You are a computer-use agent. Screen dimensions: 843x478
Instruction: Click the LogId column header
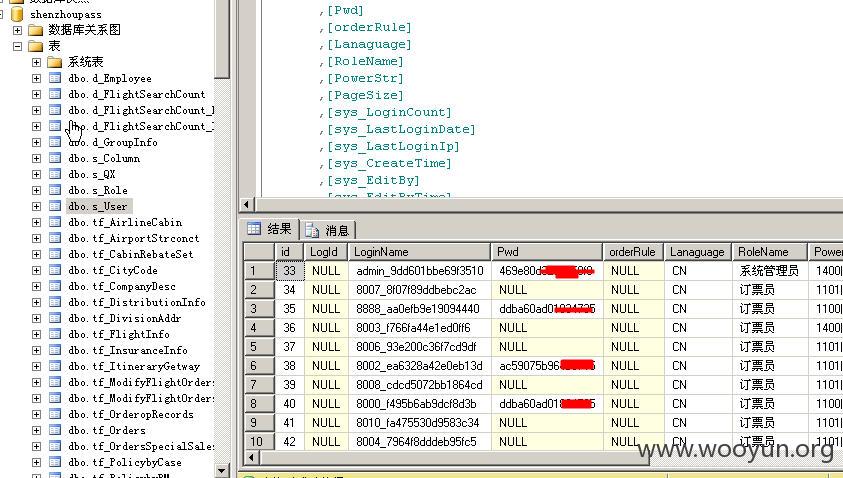coord(326,252)
